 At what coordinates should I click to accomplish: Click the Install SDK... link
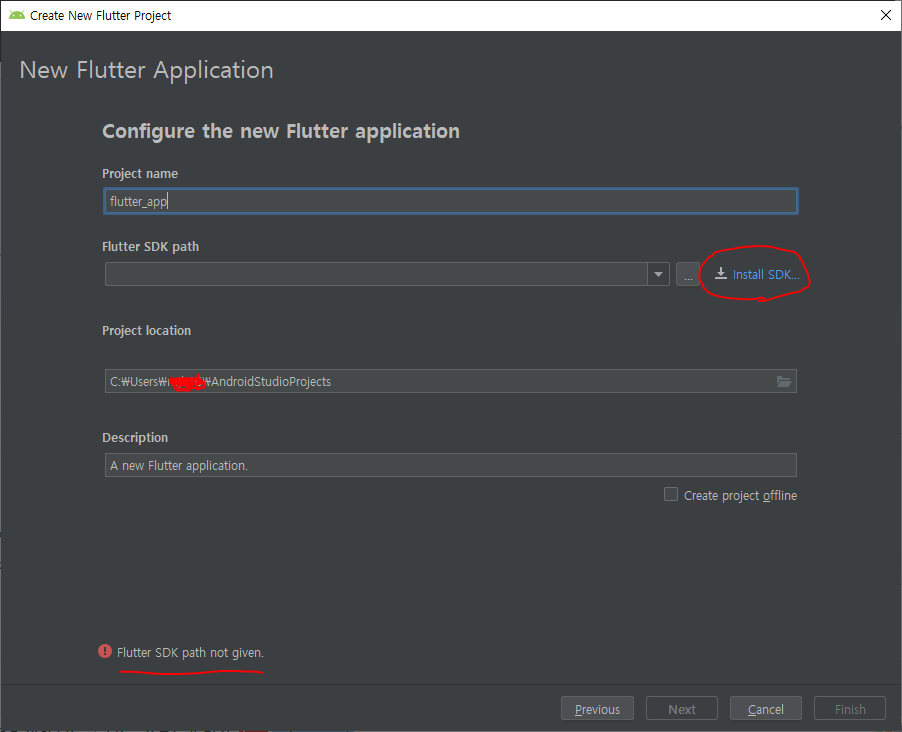[x=766, y=275]
